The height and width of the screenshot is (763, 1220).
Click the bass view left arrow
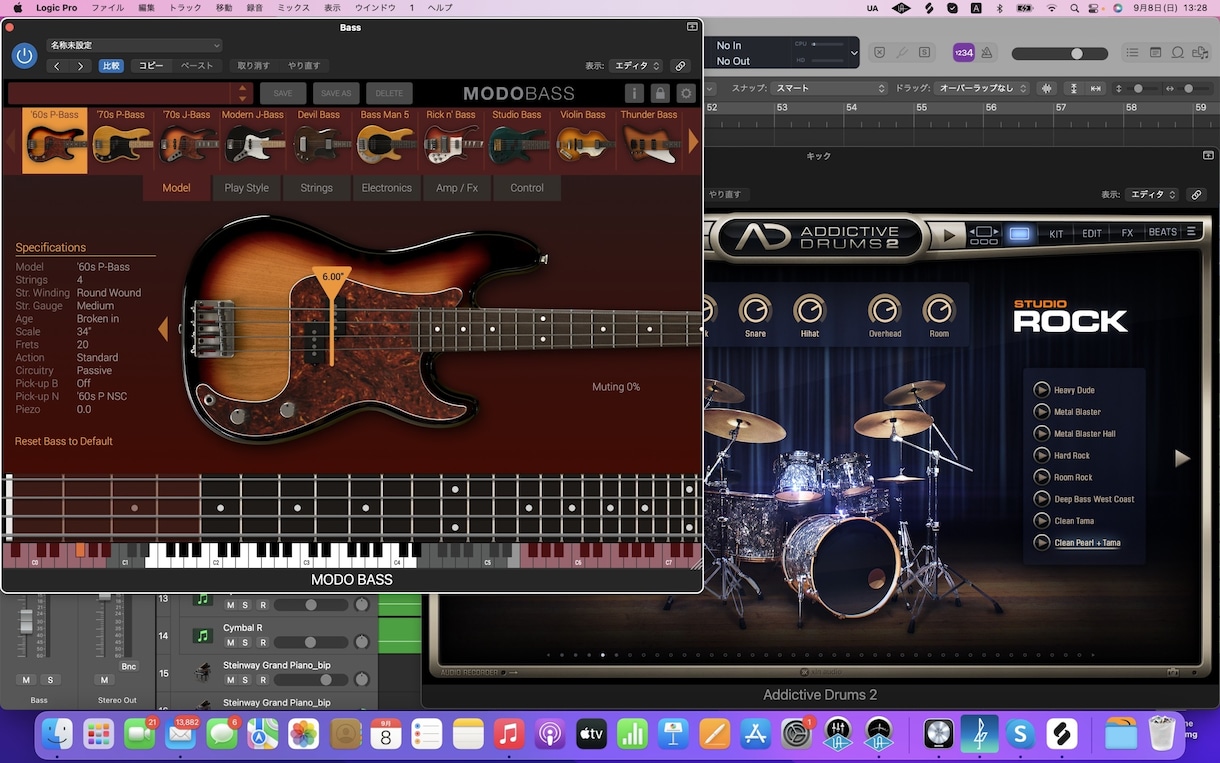click(163, 328)
